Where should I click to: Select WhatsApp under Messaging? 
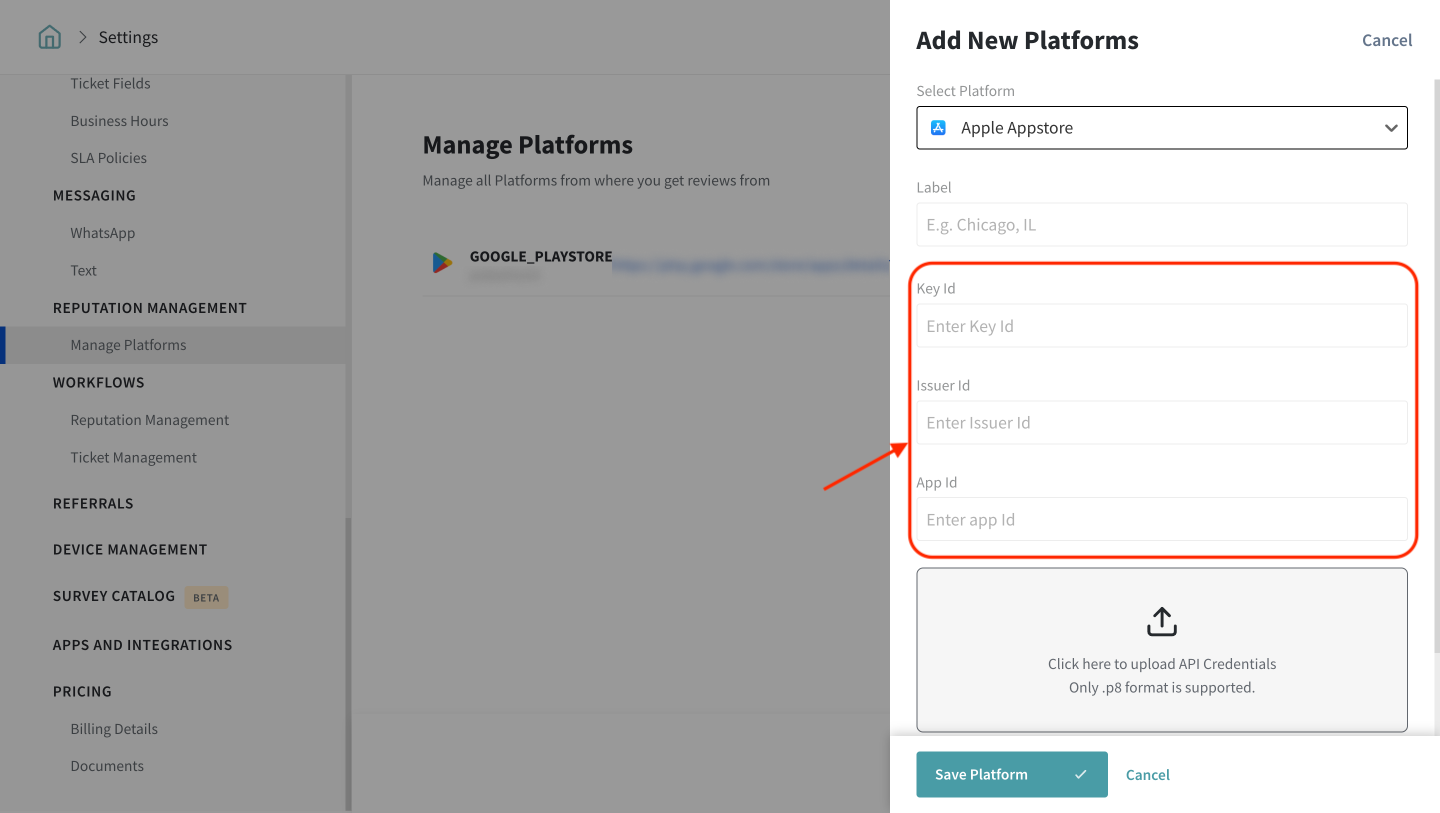pos(102,233)
